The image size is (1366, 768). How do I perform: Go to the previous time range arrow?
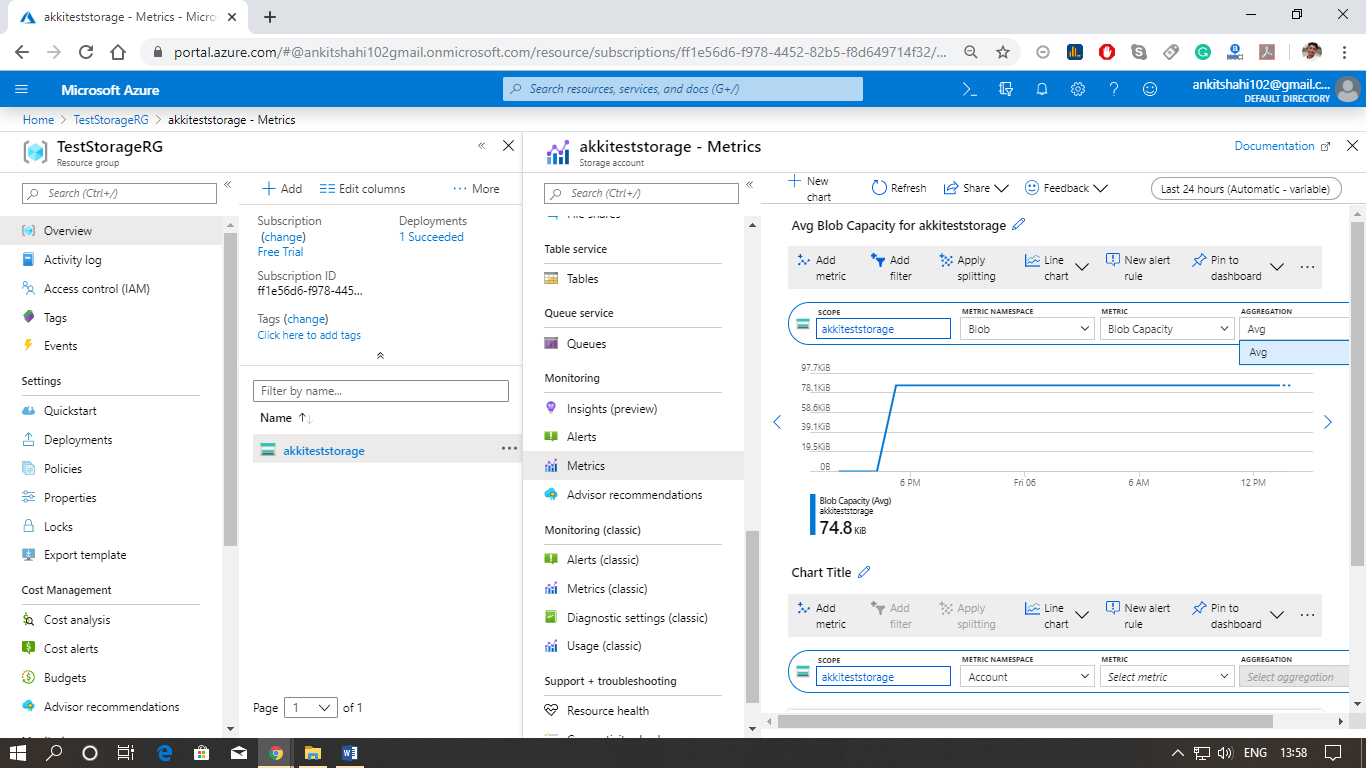(777, 423)
